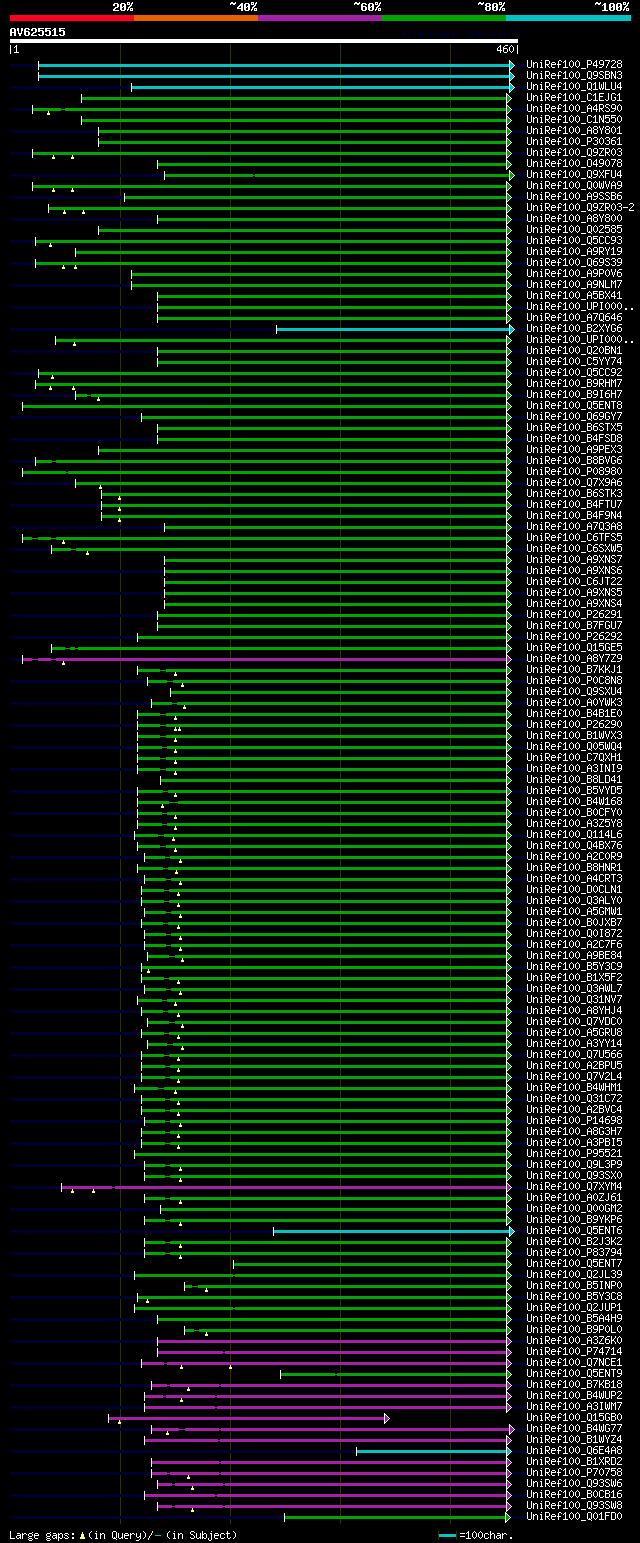The width and height of the screenshot is (640, 1543).
Task: Click subject label UniRef100_Q01872
Action: pyautogui.click(x=574, y=933)
